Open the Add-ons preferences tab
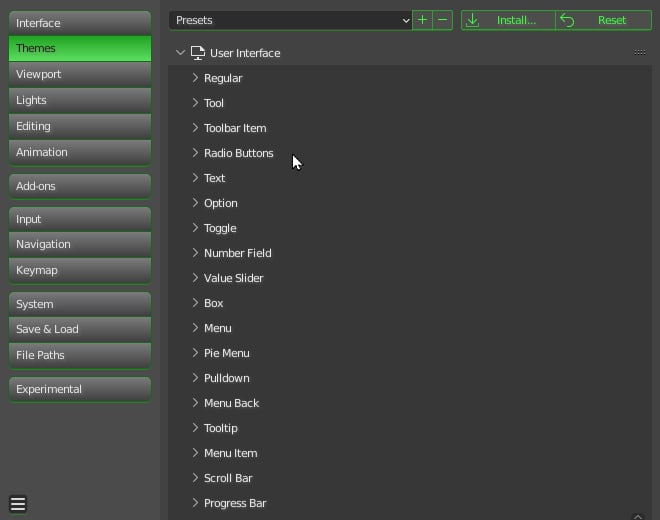The image size is (660, 520). click(x=80, y=186)
